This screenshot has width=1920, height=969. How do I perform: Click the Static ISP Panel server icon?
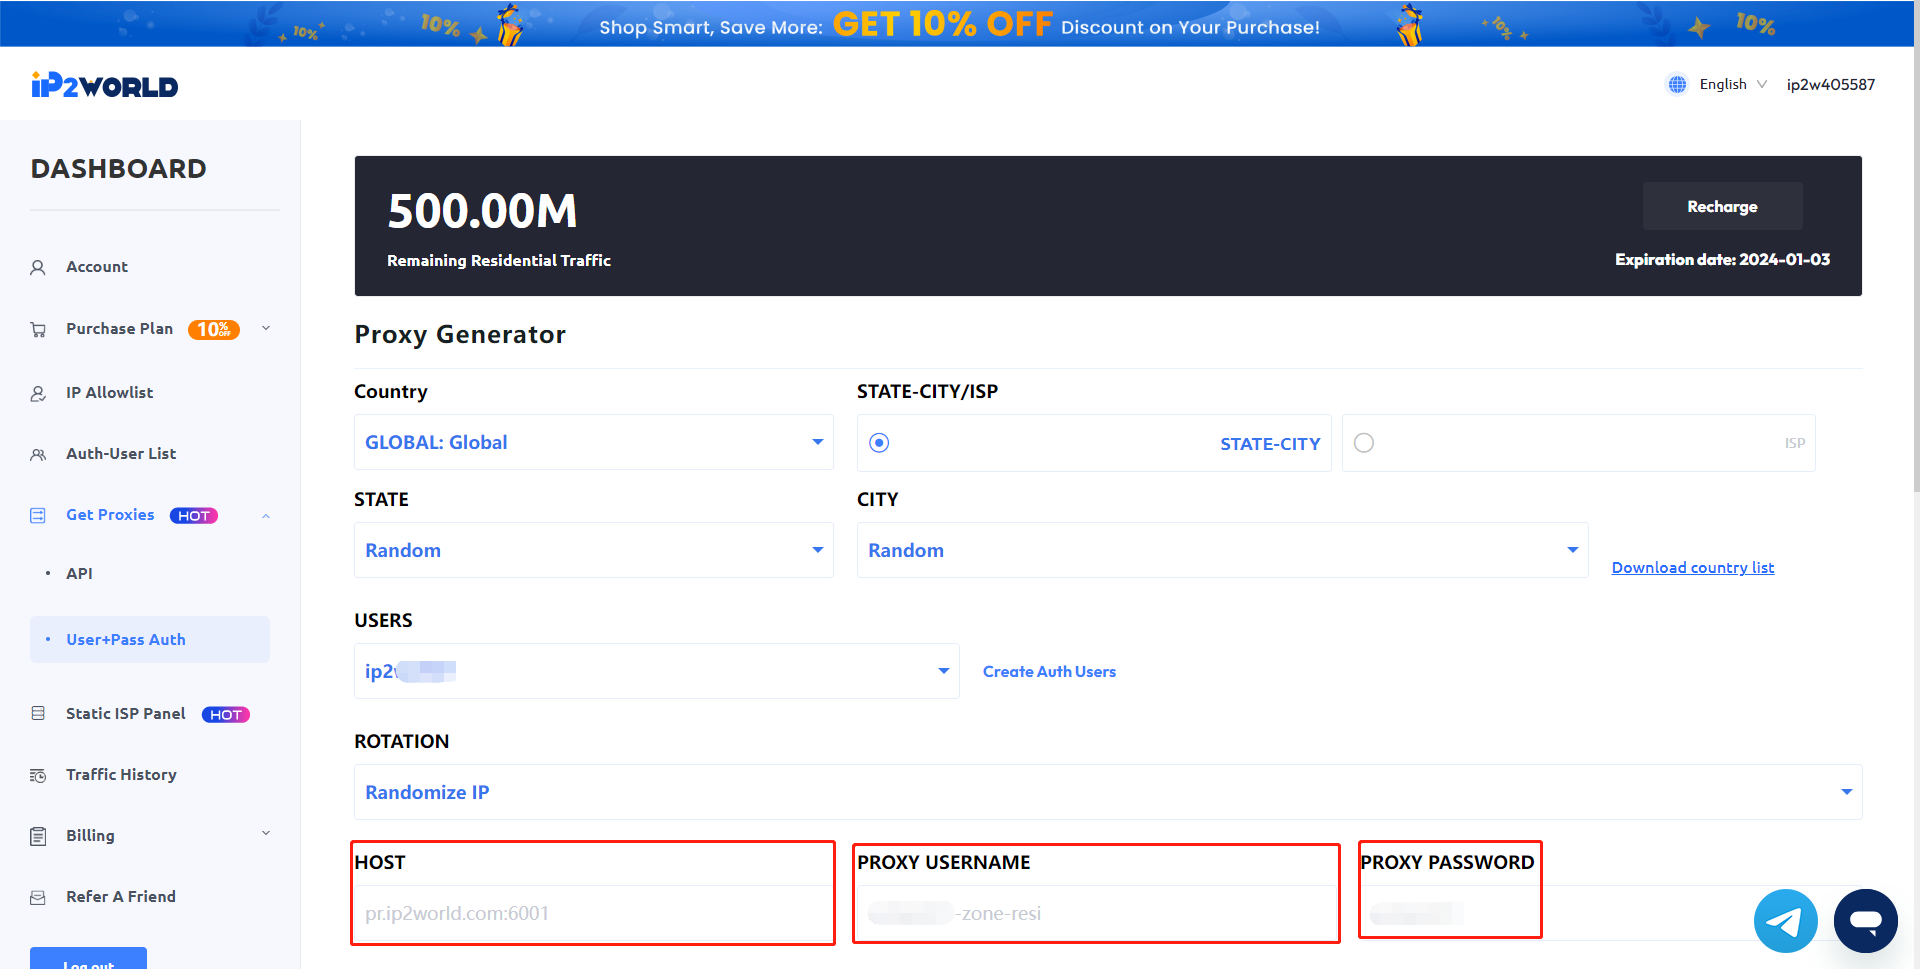point(38,714)
